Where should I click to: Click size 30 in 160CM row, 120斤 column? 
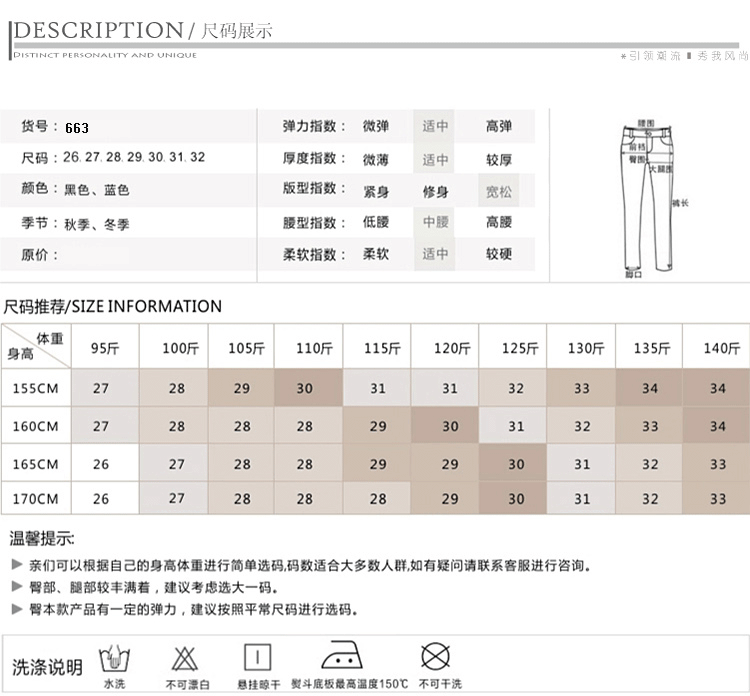444,426
